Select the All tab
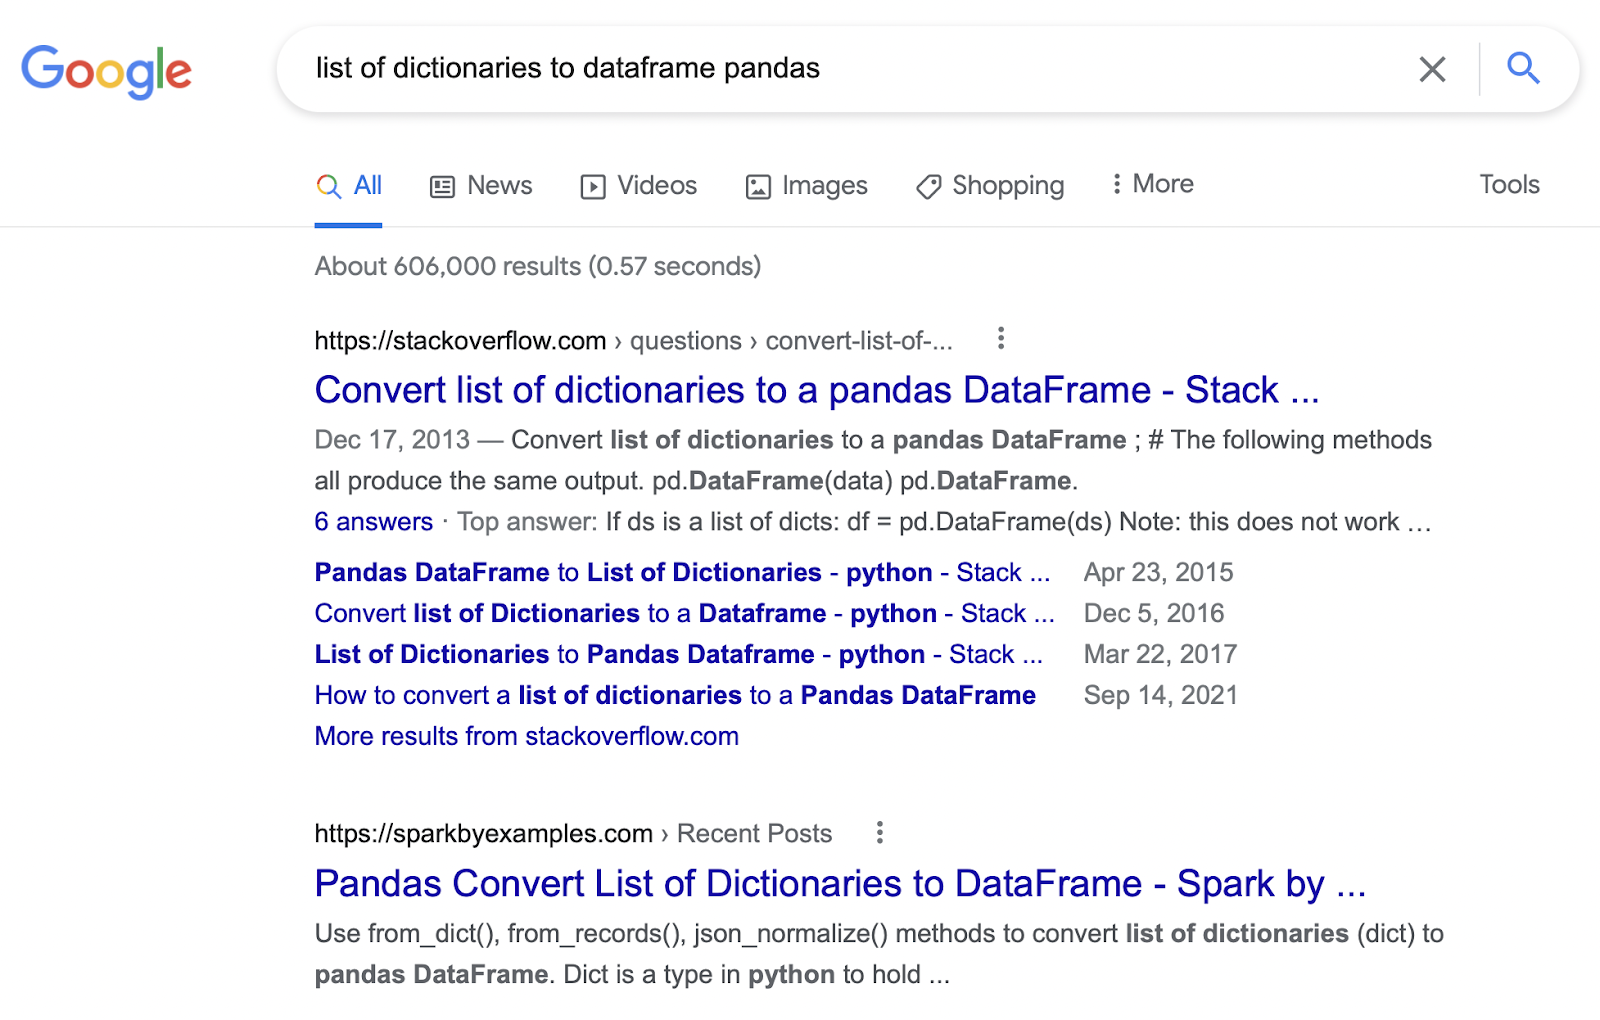Viewport: 1600px width, 1020px height. coord(349,186)
